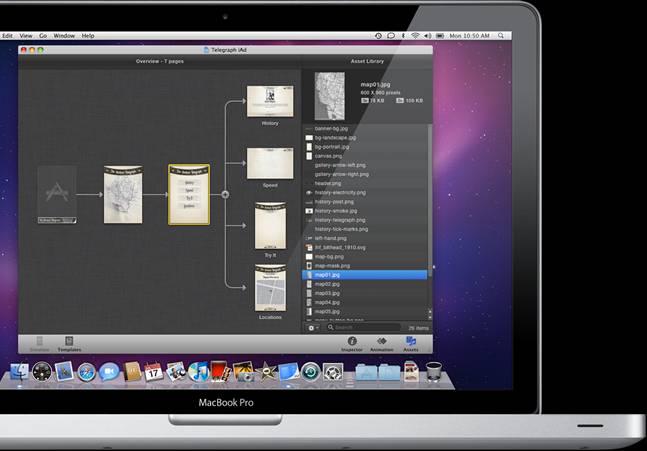This screenshot has height=451, width=647.
Task: Select banner-bg.jpg in the Asset Library
Action: click(x=331, y=128)
